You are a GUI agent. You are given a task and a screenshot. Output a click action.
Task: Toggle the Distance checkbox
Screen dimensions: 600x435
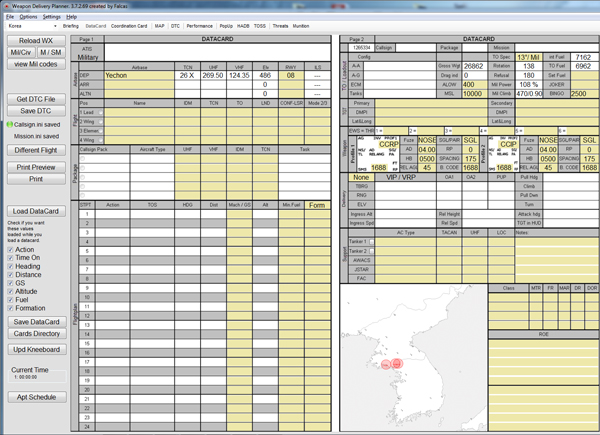tap(10, 275)
